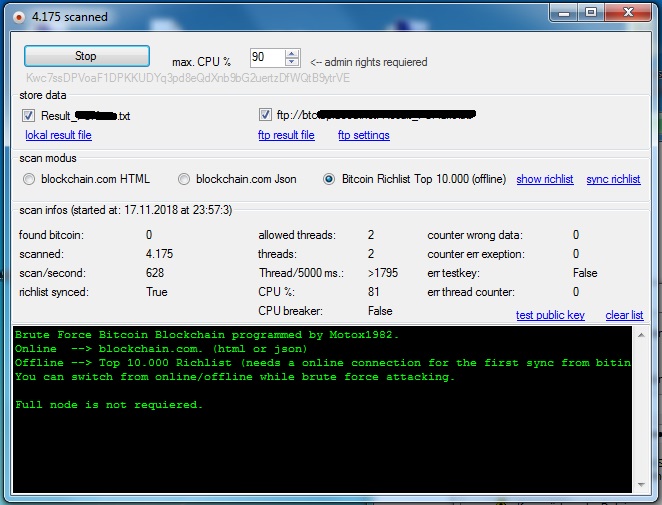The width and height of the screenshot is (662, 505).
Task: Click the scanned value 4.175
Action: 159,254
